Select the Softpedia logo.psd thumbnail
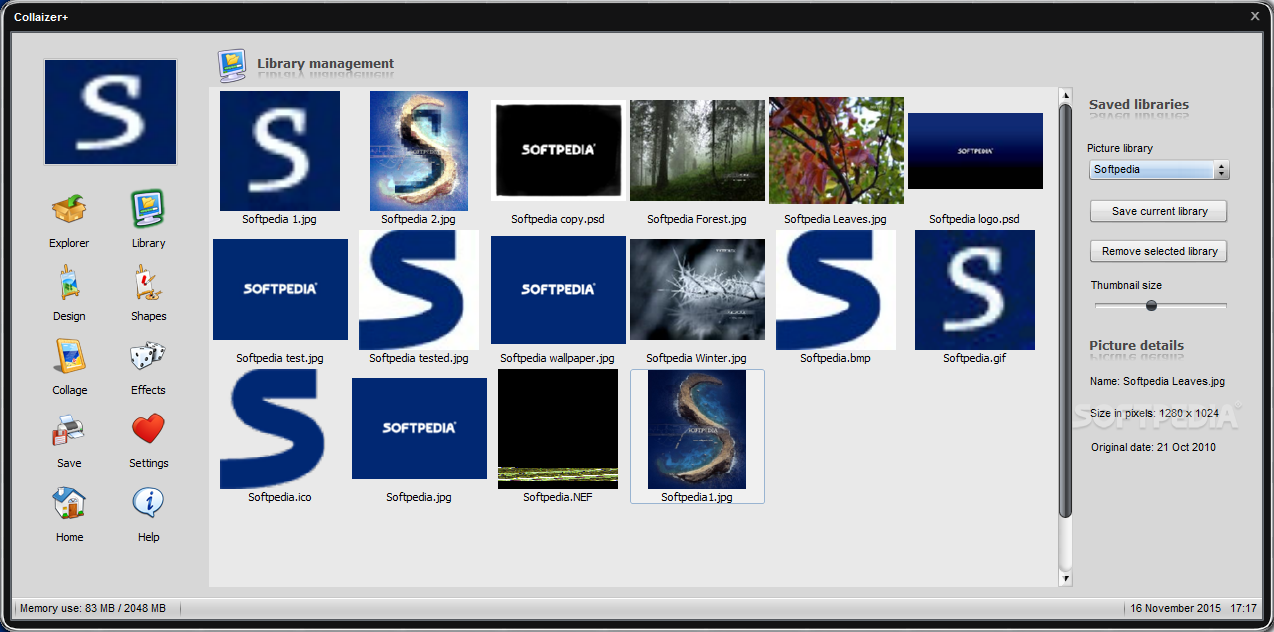This screenshot has height=632, width=1274. tap(975, 151)
